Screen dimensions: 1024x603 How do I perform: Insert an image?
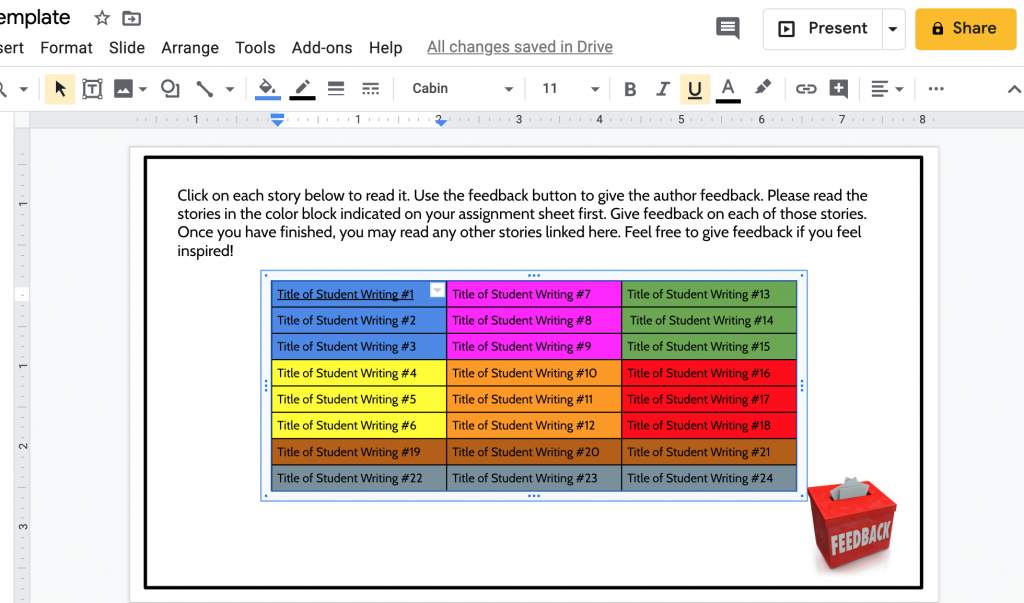123,89
